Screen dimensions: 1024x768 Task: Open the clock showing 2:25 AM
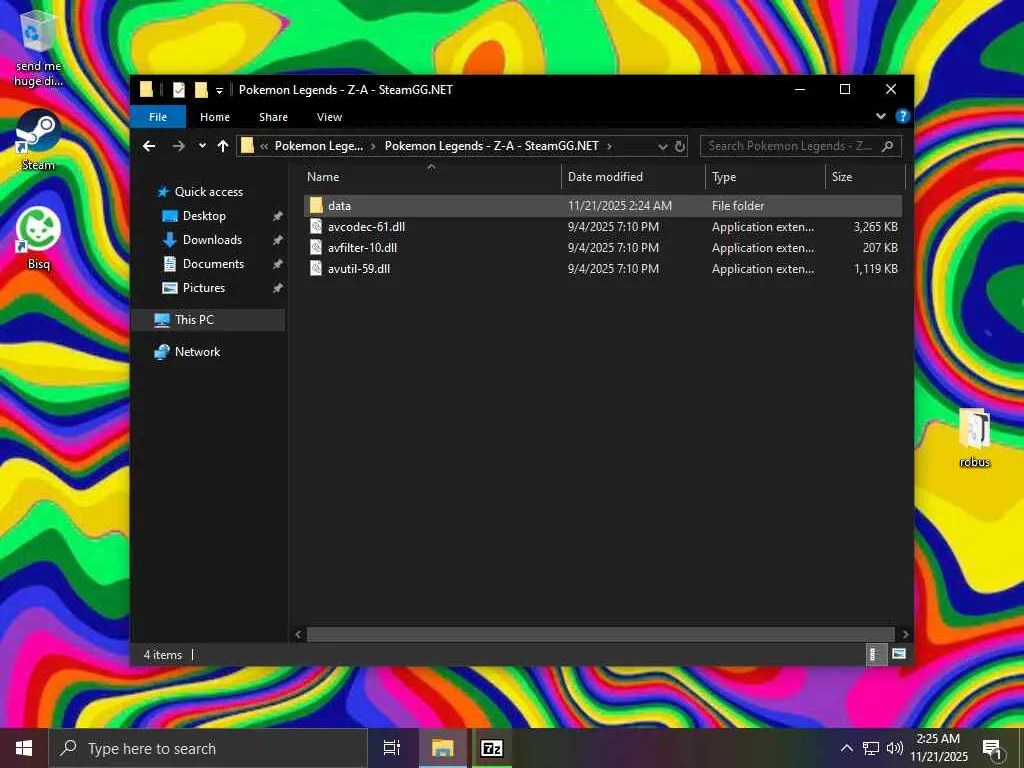point(938,748)
